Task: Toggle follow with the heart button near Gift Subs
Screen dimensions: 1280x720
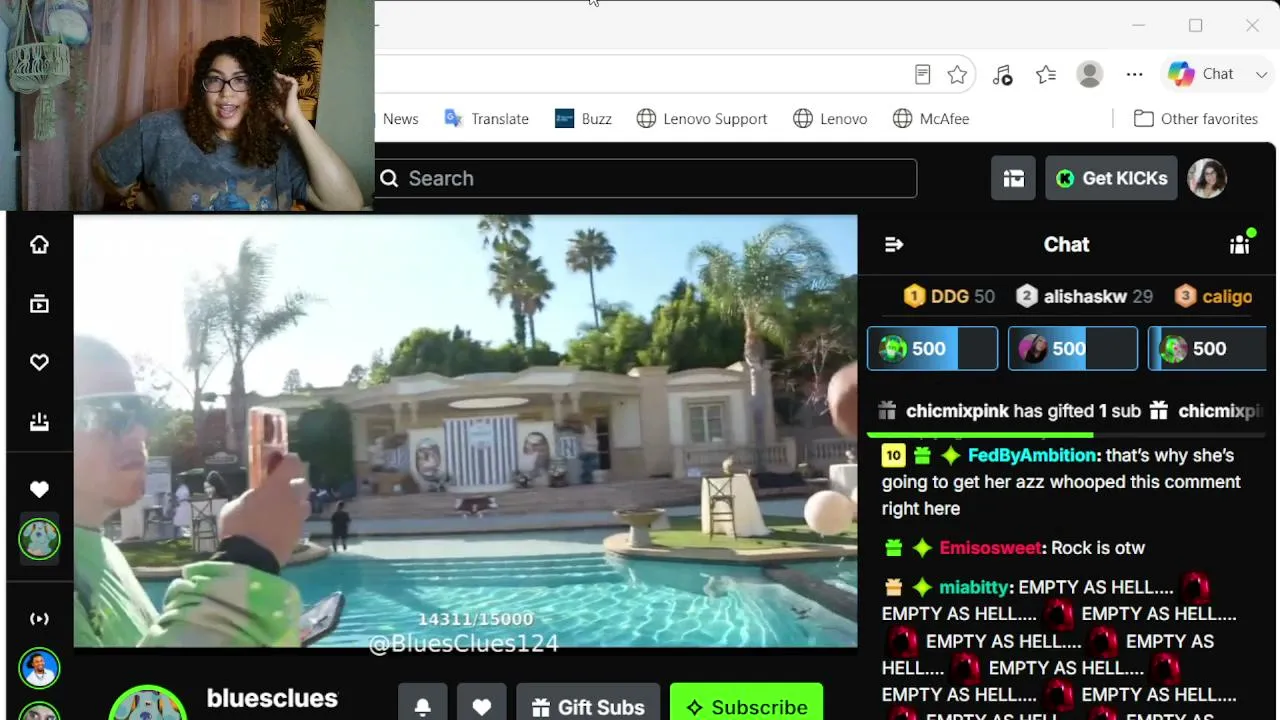Action: pos(482,707)
